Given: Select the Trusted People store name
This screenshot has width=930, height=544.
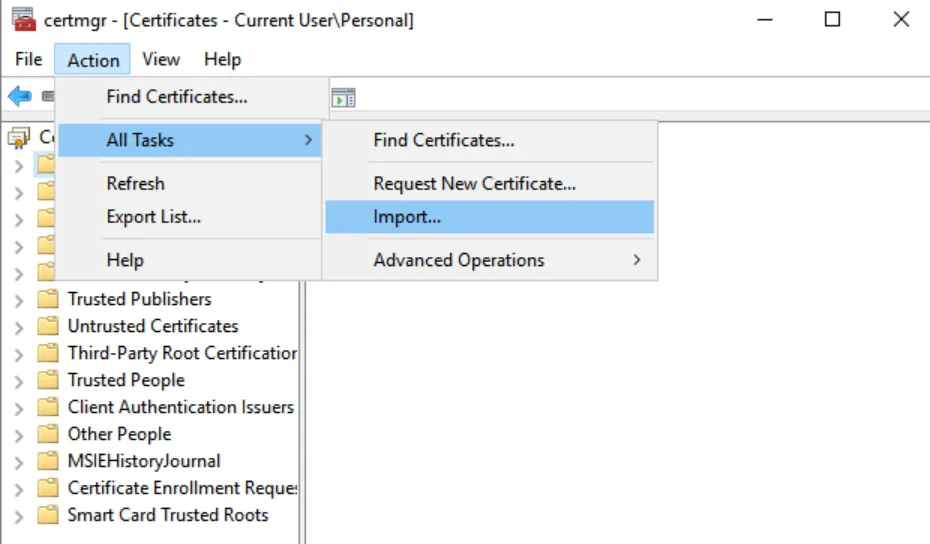Looking at the screenshot, I should pyautogui.click(x=126, y=380).
